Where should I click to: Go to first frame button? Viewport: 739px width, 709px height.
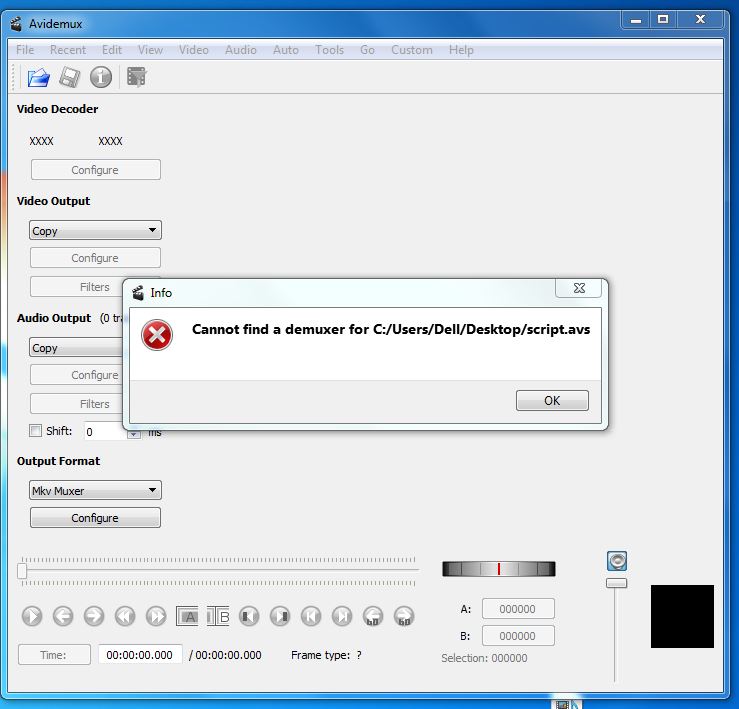pyautogui.click(x=311, y=616)
